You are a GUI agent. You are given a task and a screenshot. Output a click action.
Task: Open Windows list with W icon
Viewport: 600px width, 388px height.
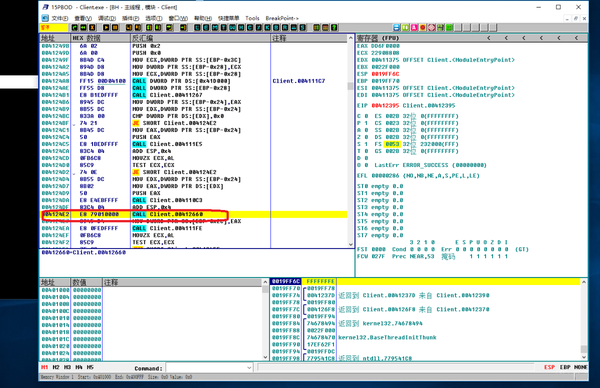tap(232, 28)
